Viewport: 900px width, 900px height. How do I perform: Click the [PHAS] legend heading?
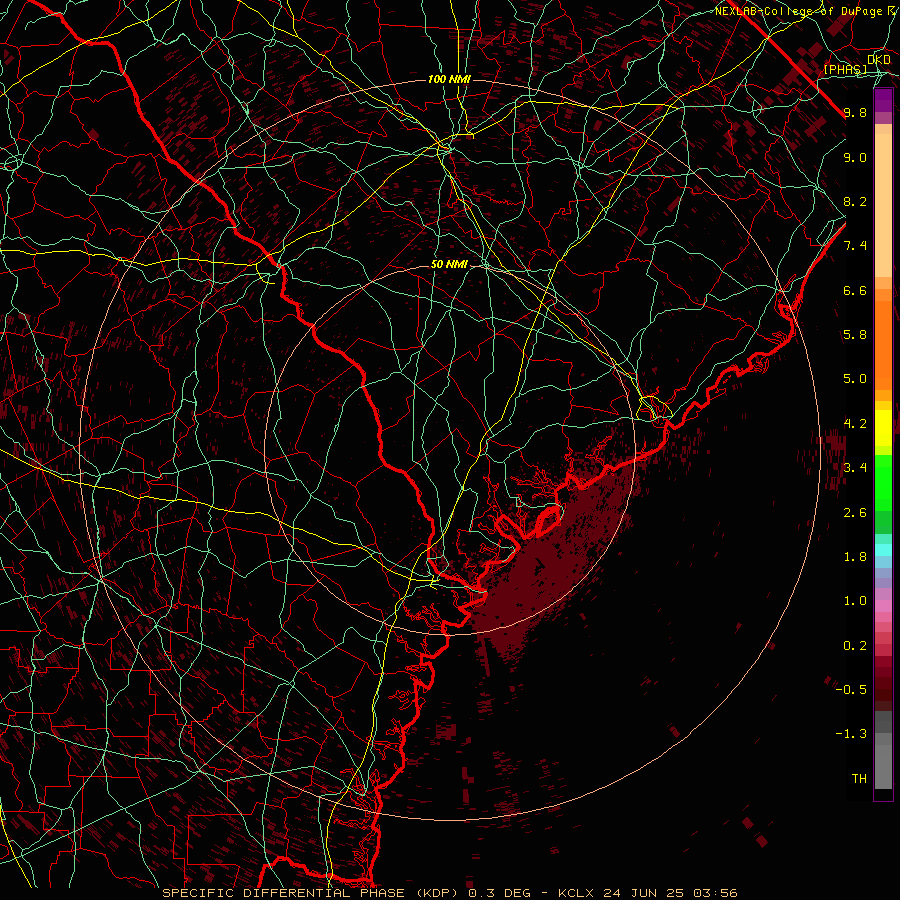(845, 69)
